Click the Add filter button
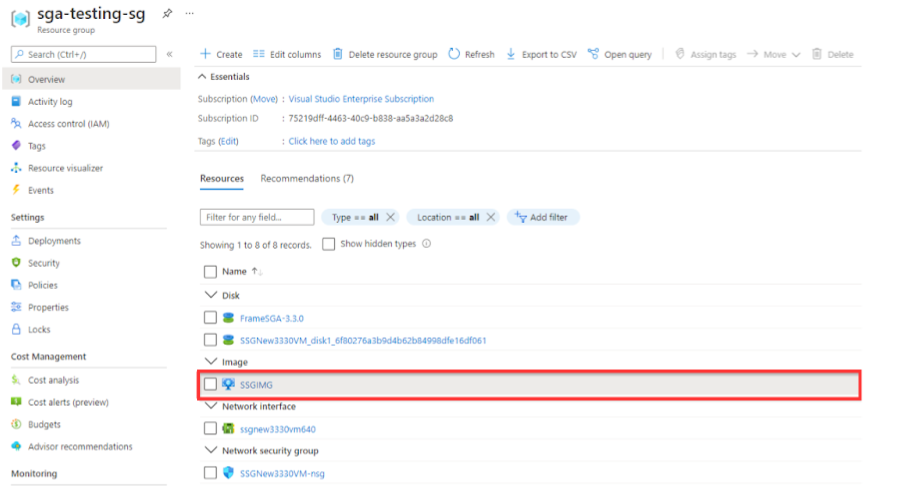 point(544,217)
